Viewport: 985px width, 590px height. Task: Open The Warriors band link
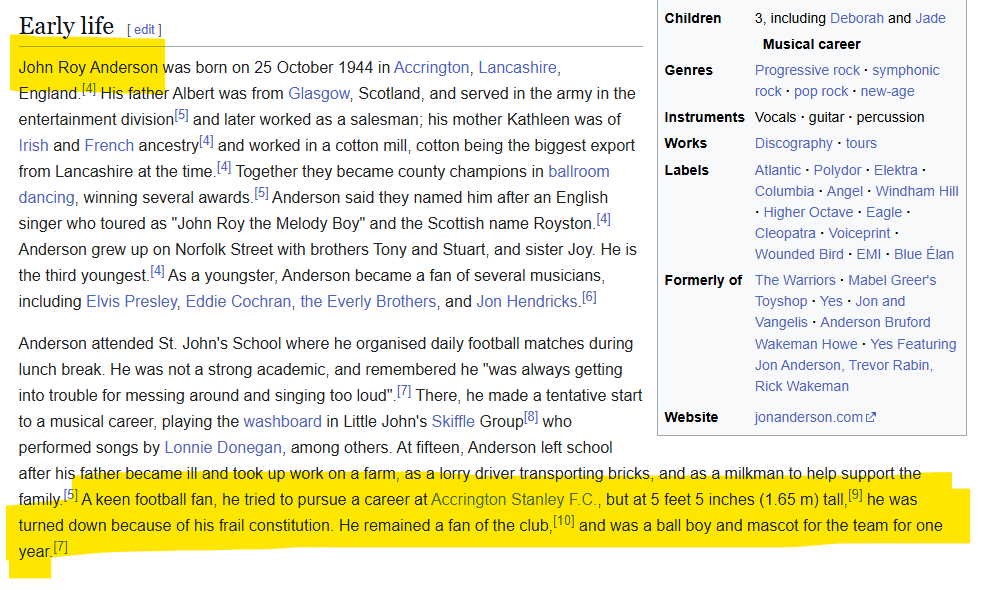pos(795,280)
